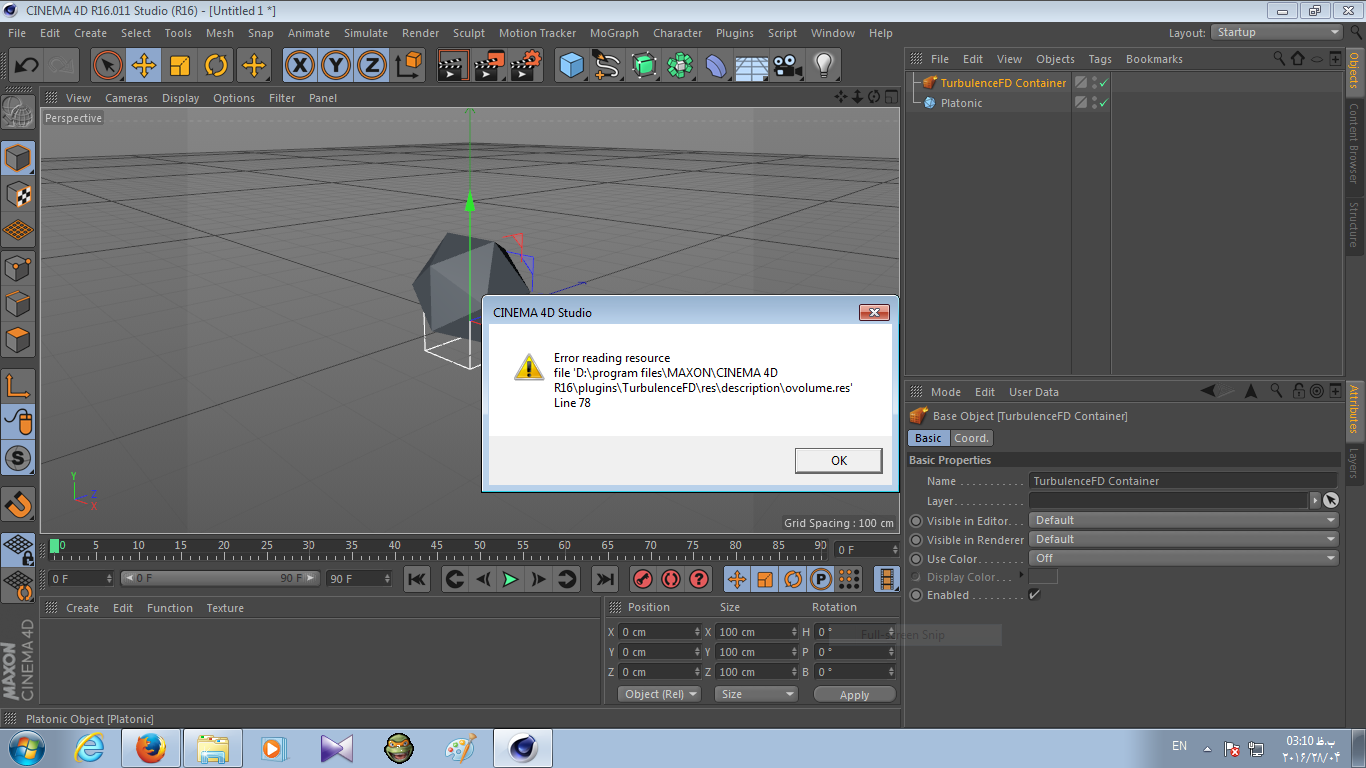Add a Camera object

(788, 66)
